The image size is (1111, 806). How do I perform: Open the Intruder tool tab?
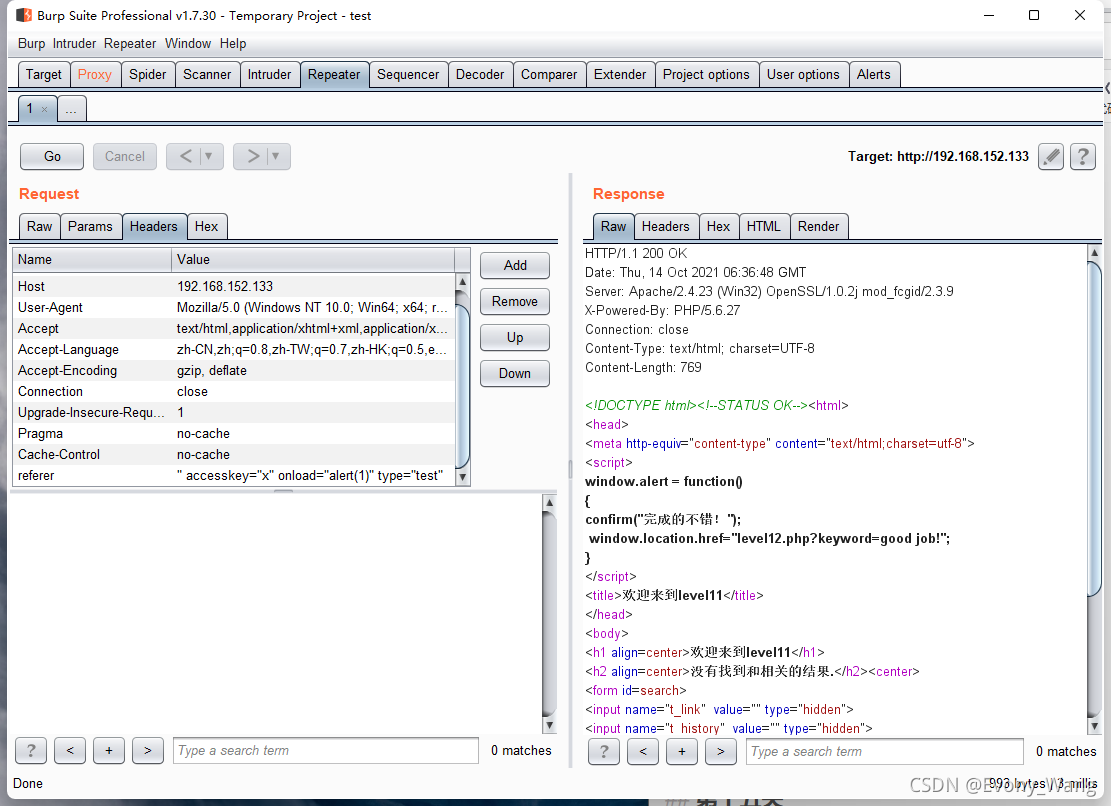[269, 74]
